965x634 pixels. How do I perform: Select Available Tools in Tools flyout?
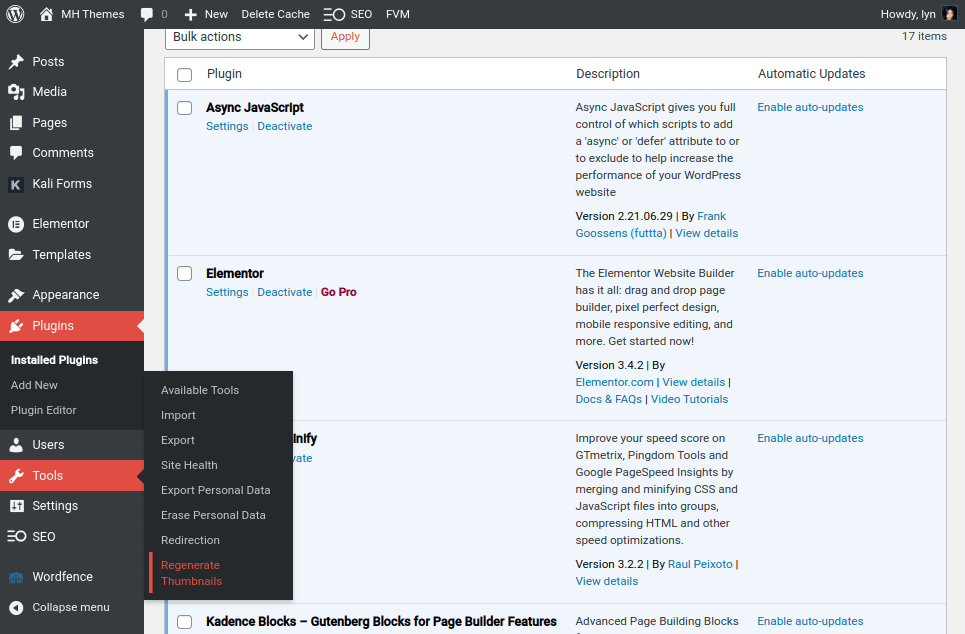click(200, 390)
